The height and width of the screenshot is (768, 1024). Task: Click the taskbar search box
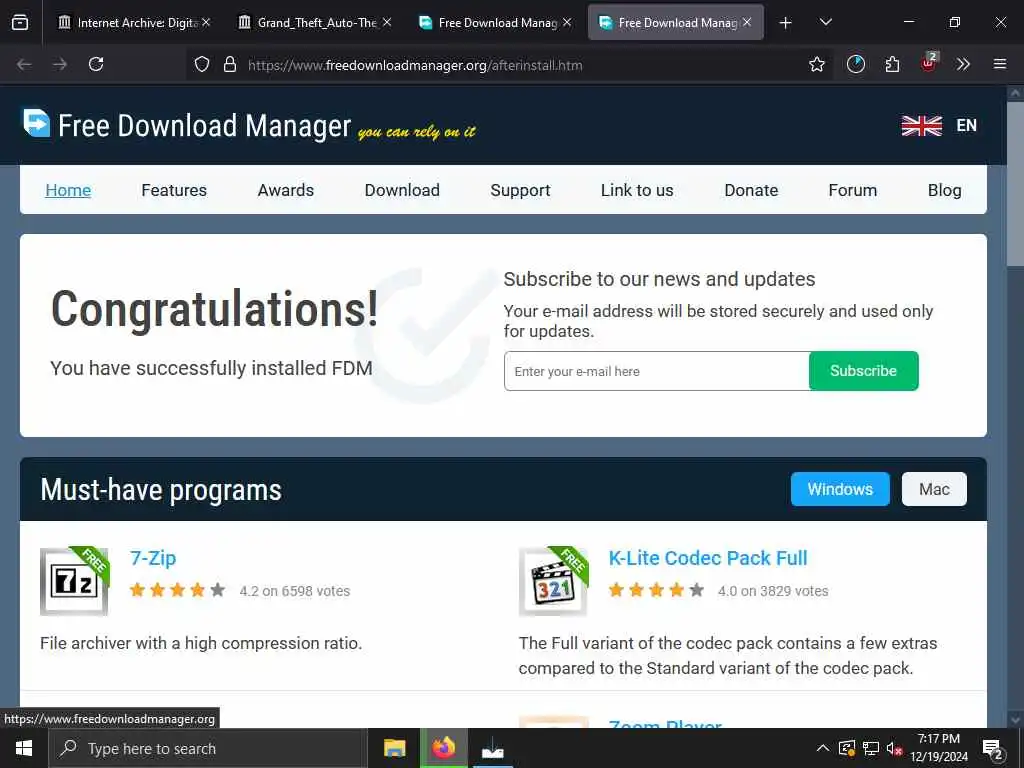pyautogui.click(x=208, y=748)
